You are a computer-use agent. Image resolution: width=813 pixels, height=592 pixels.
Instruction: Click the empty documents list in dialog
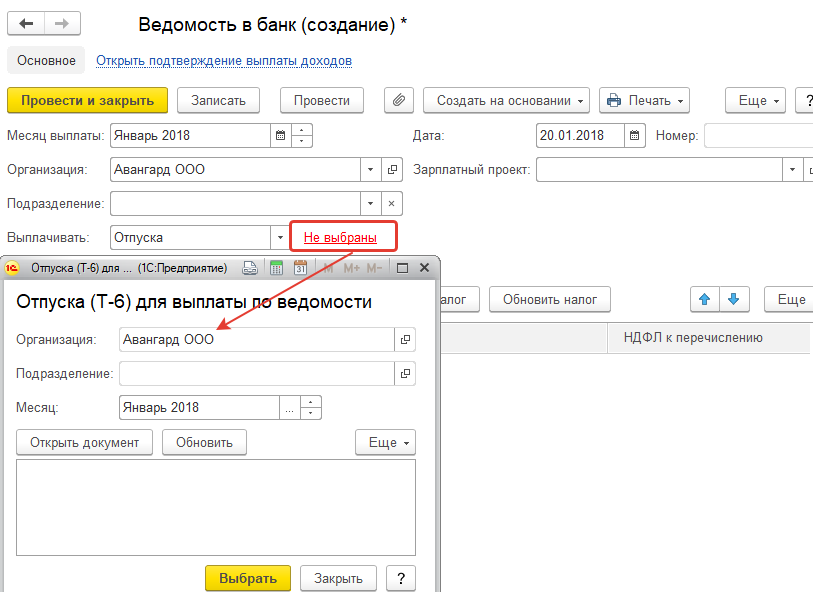216,508
